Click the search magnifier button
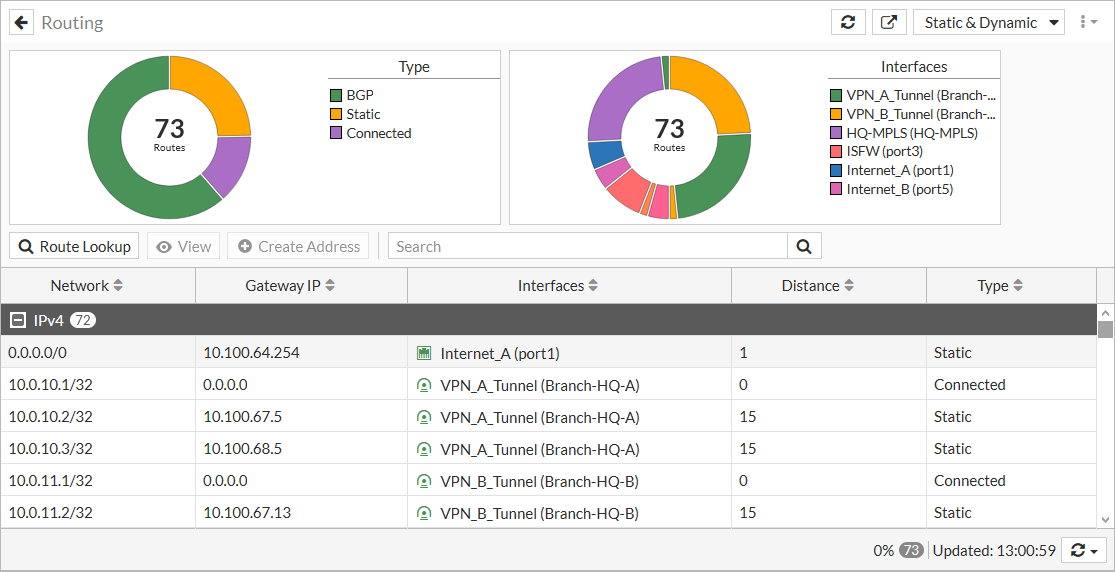The height and width of the screenshot is (572, 1115). click(x=804, y=246)
